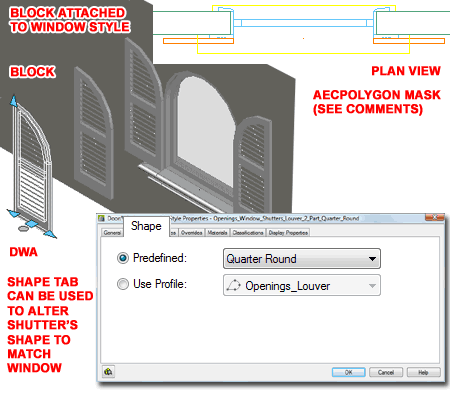Close the Style Properties dialog window

pyautogui.click(x=435, y=218)
